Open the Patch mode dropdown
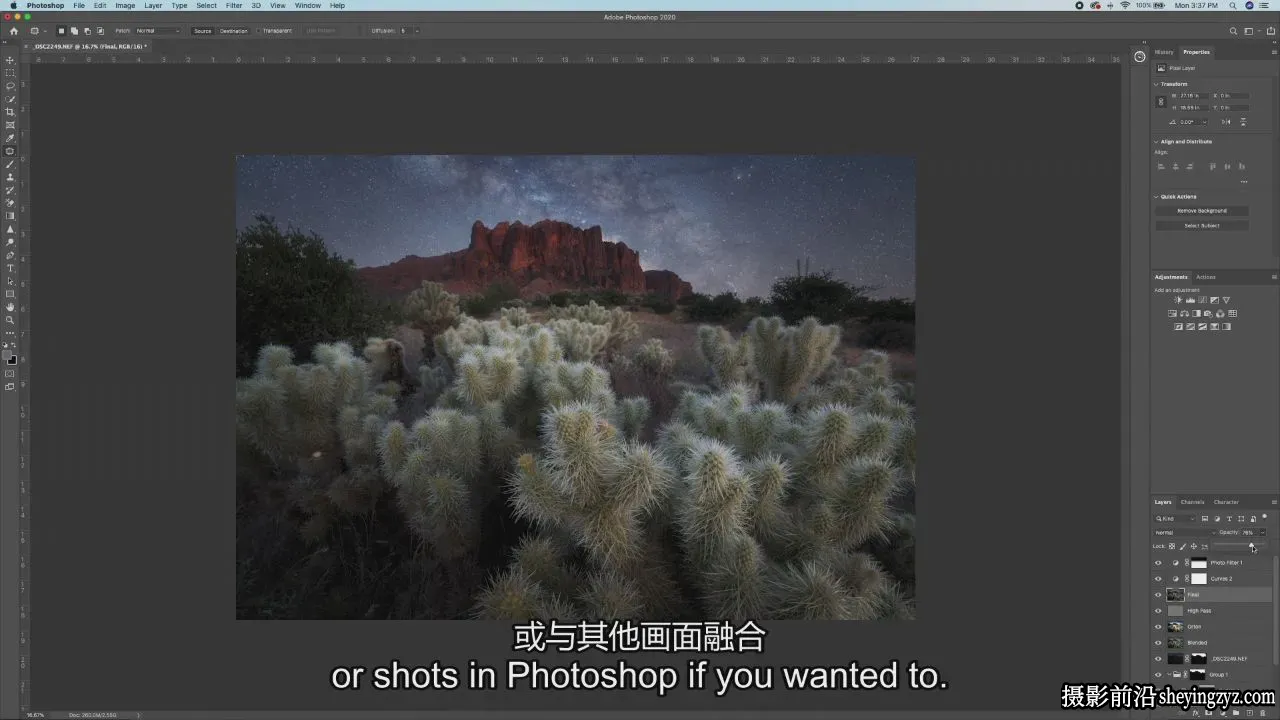The width and height of the screenshot is (1280, 720). click(x=160, y=31)
